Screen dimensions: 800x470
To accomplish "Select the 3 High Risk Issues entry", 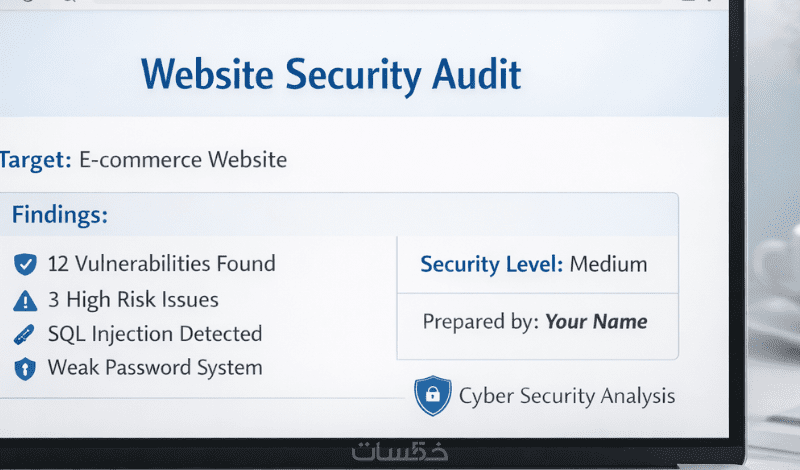I will [133, 299].
